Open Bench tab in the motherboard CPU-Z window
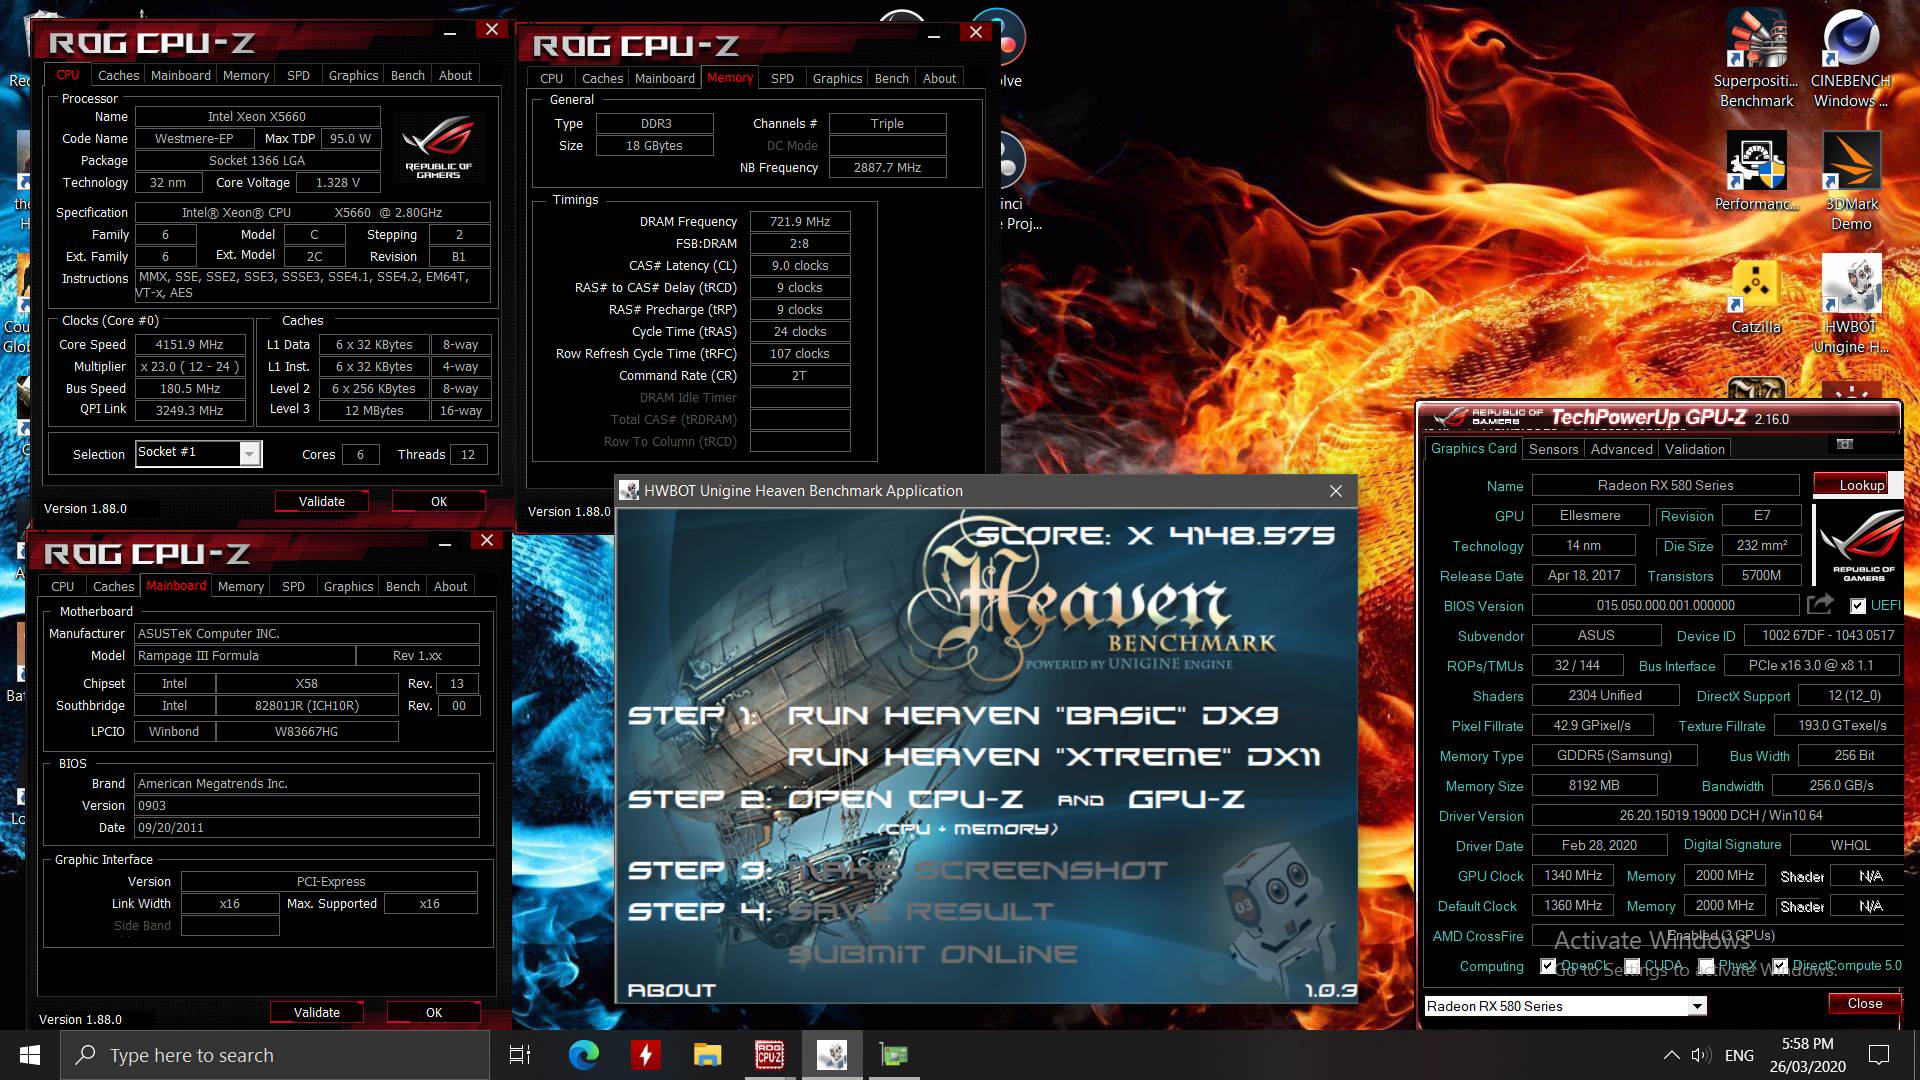The image size is (1920, 1080). tap(402, 586)
